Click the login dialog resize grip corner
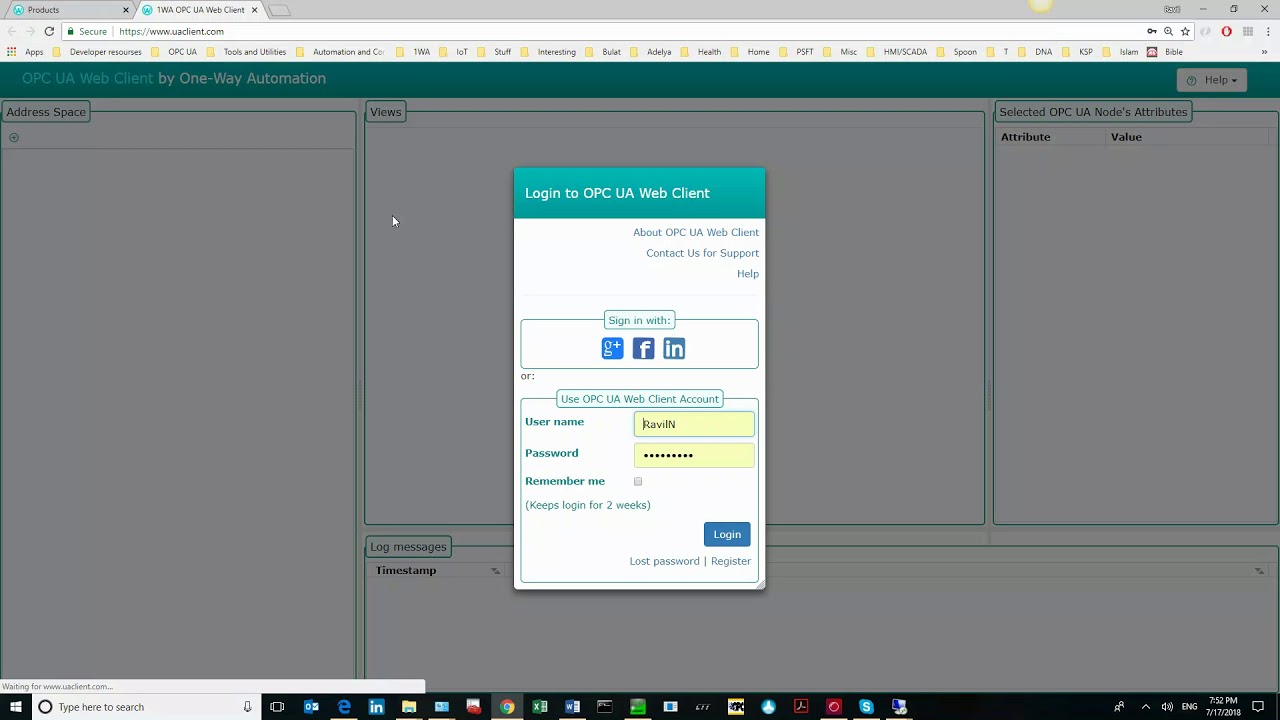 (x=760, y=584)
